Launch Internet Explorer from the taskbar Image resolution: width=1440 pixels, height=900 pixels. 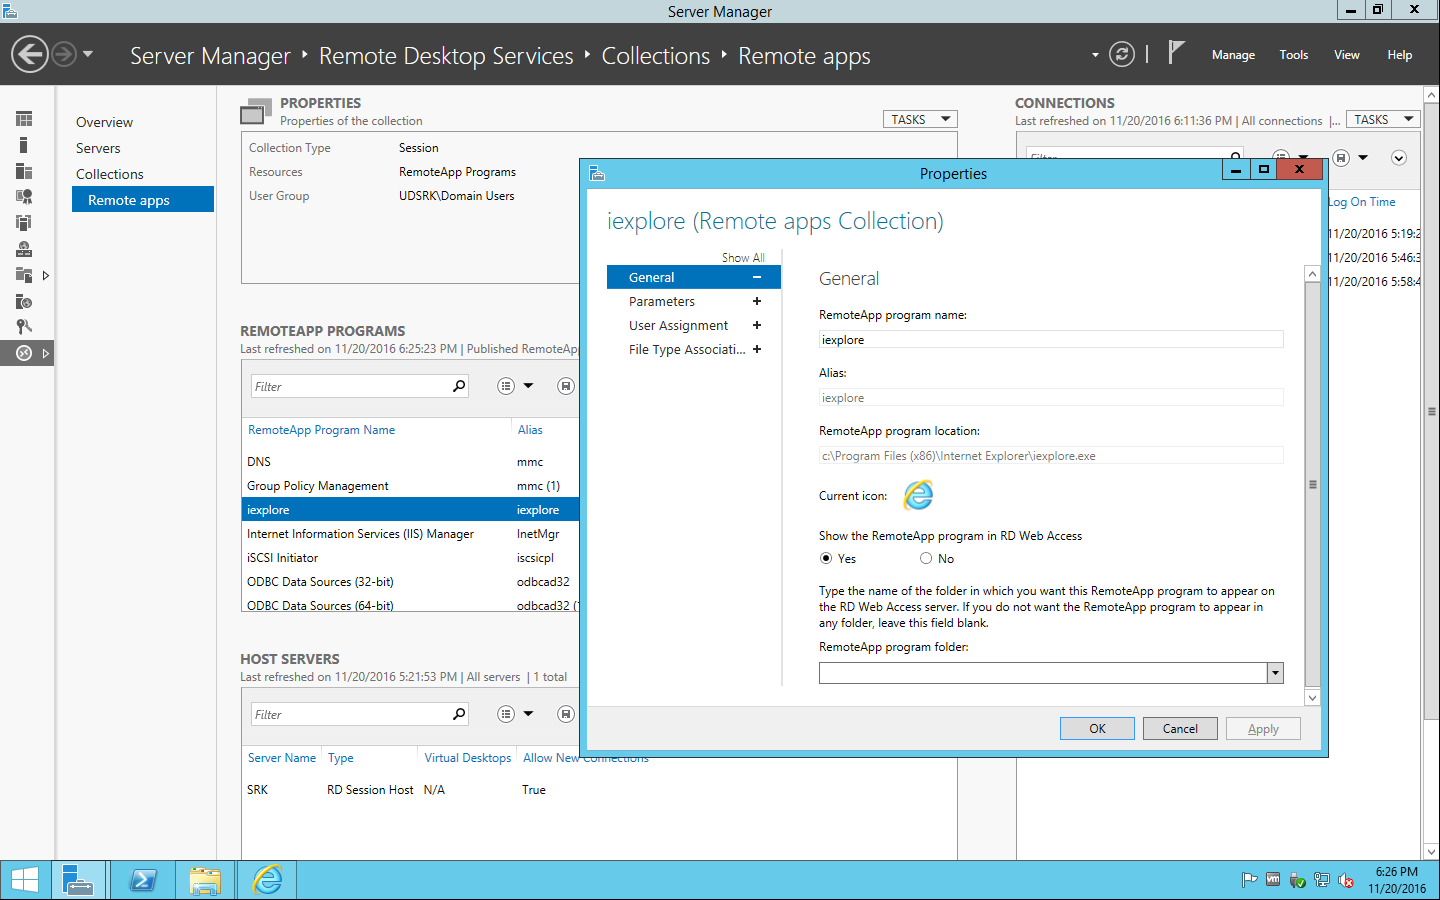pyautogui.click(x=266, y=880)
